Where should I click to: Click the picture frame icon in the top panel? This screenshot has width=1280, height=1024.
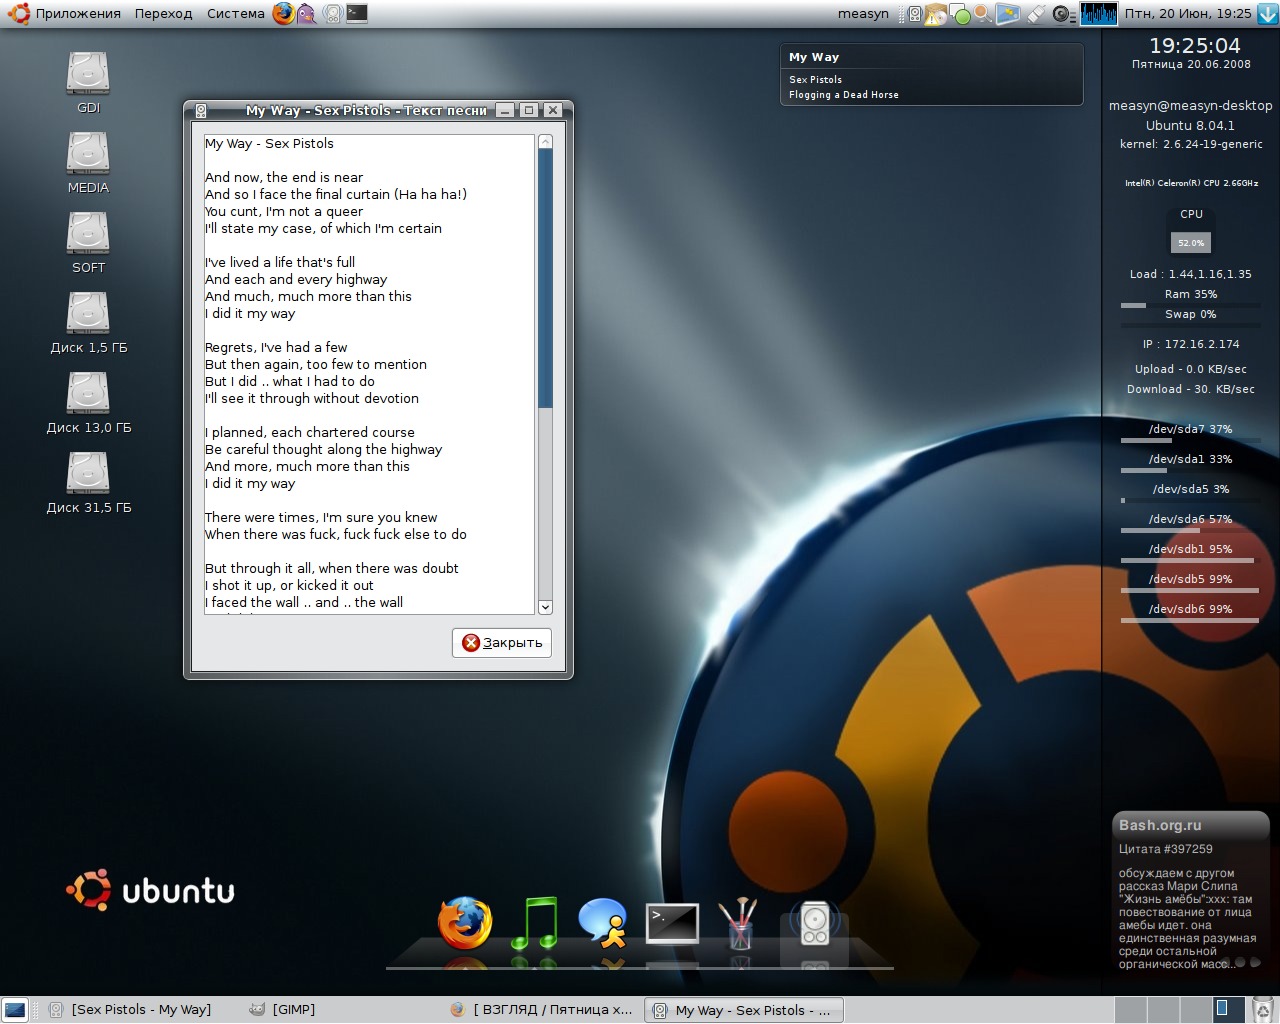[x=1008, y=13]
